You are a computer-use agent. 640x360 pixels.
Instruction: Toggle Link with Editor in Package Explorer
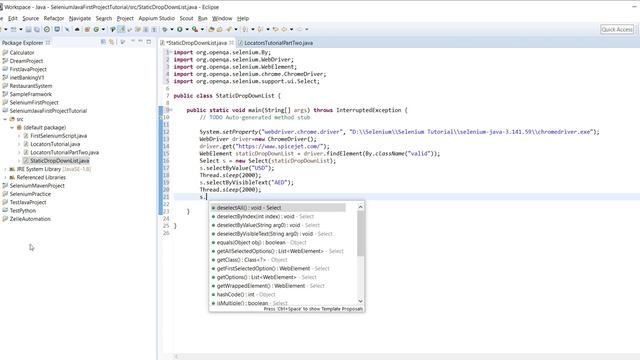111,42
